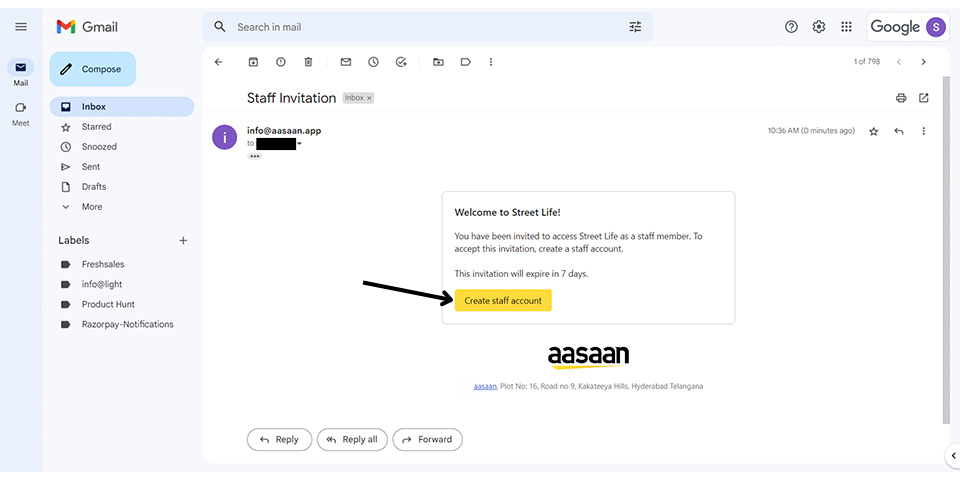Open the Mail section in side rail

pos(21,73)
